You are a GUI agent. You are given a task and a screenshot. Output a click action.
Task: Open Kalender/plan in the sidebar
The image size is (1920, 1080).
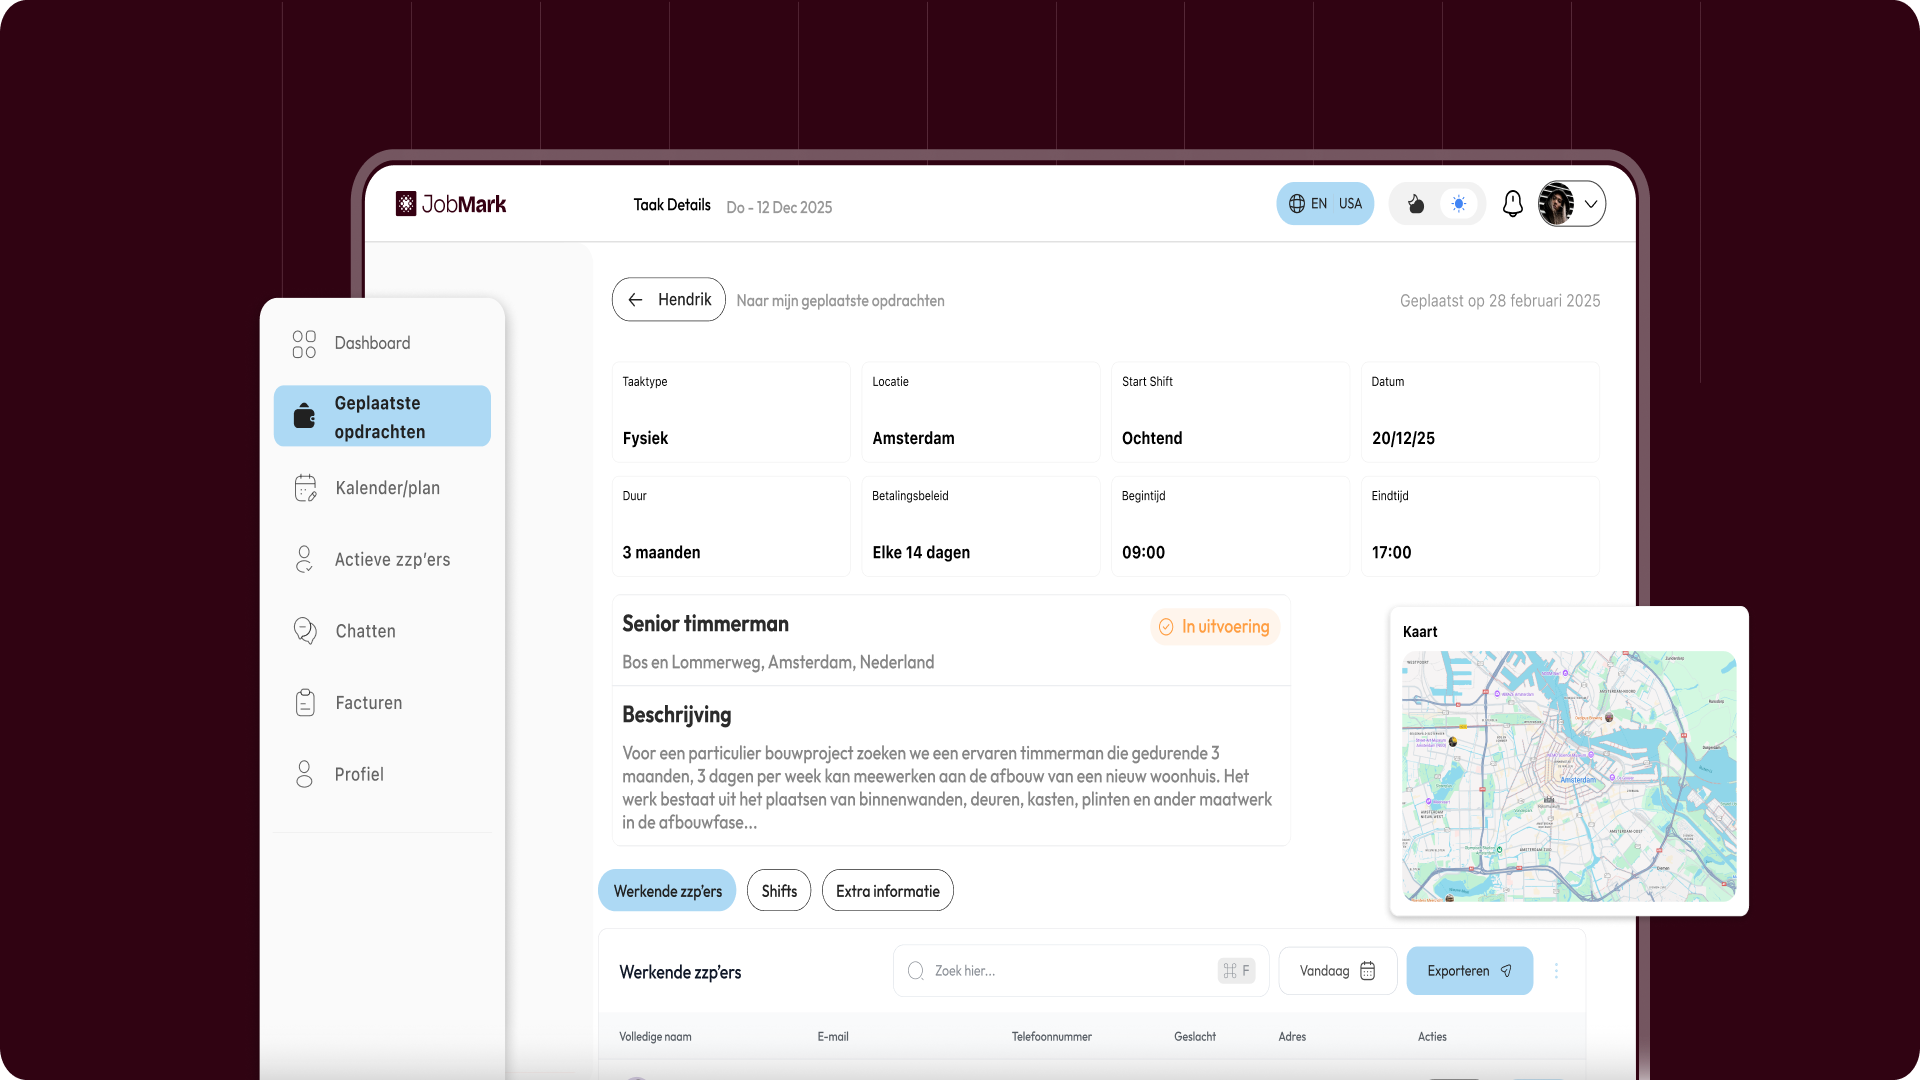point(387,488)
